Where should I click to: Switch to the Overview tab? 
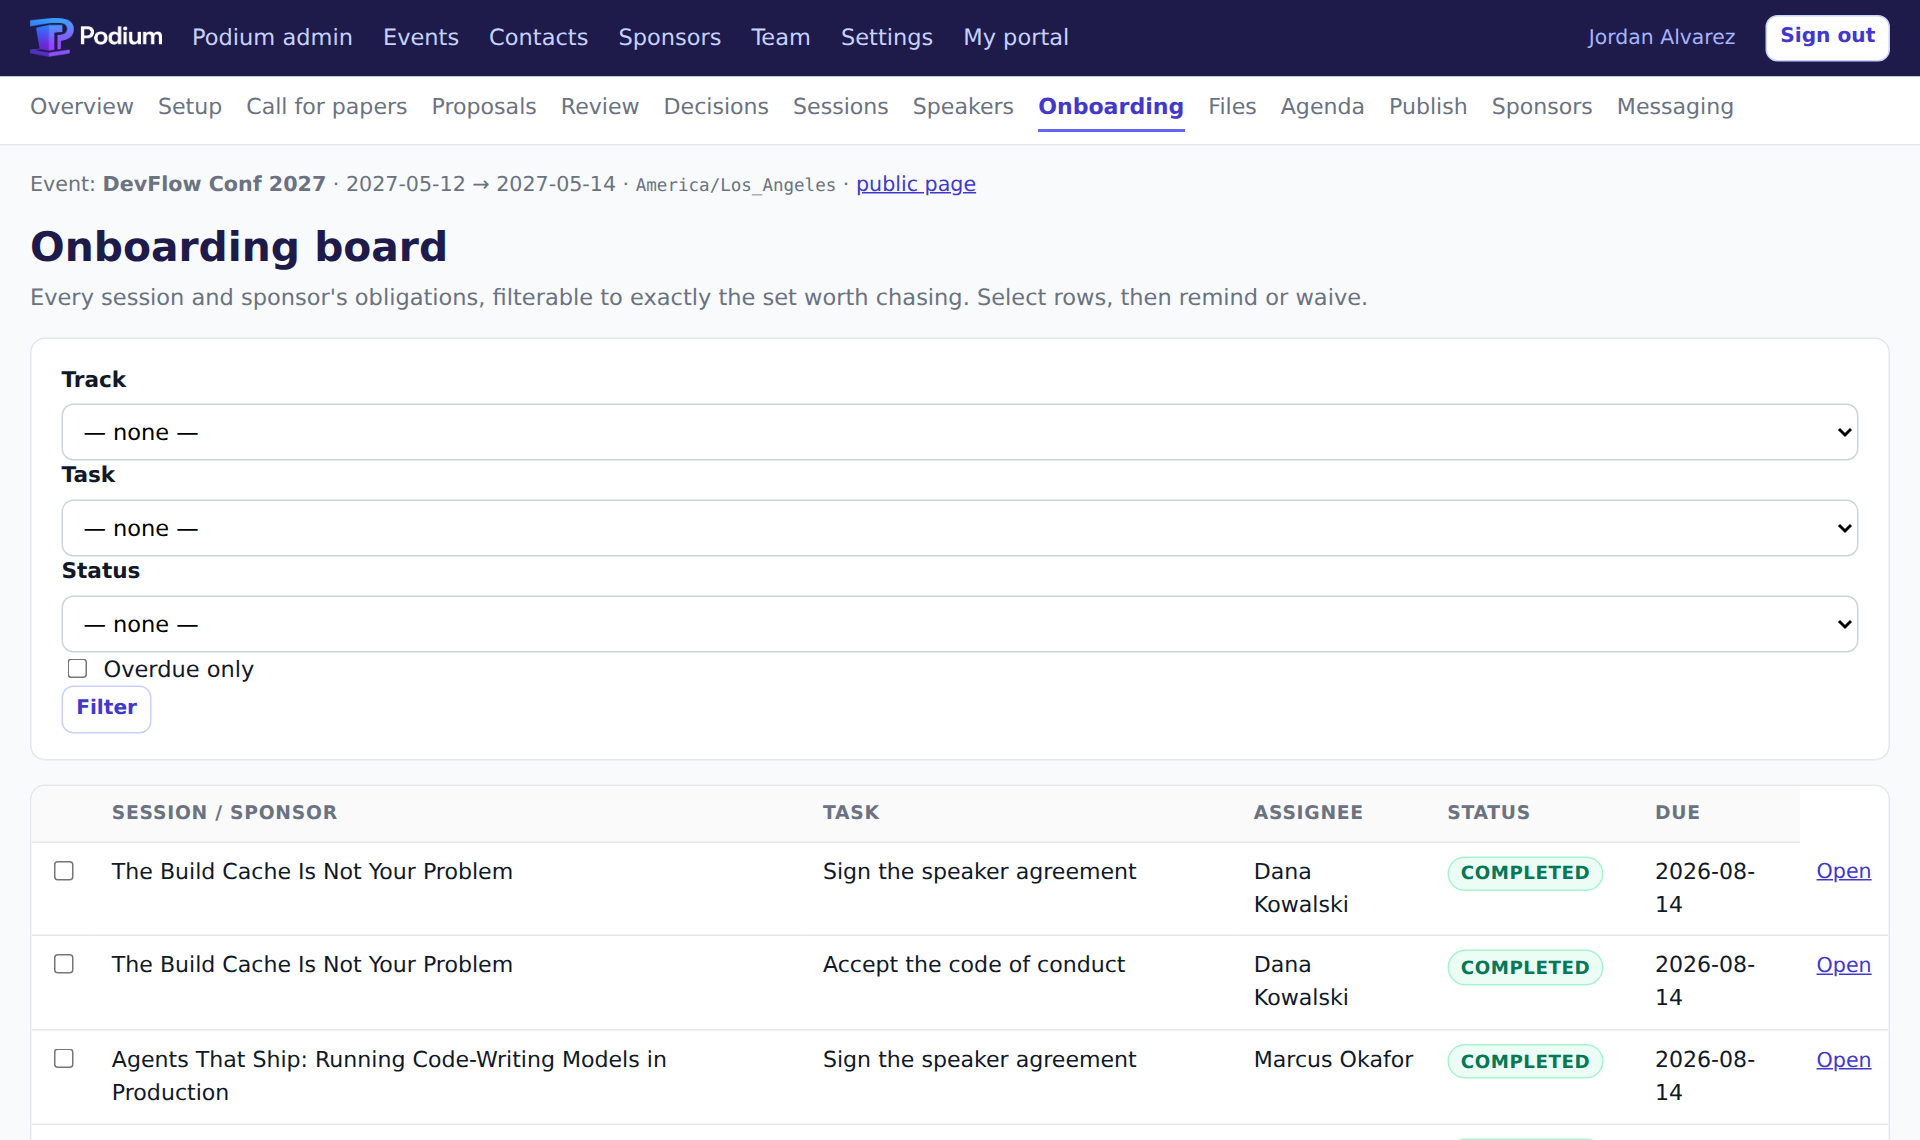82,106
